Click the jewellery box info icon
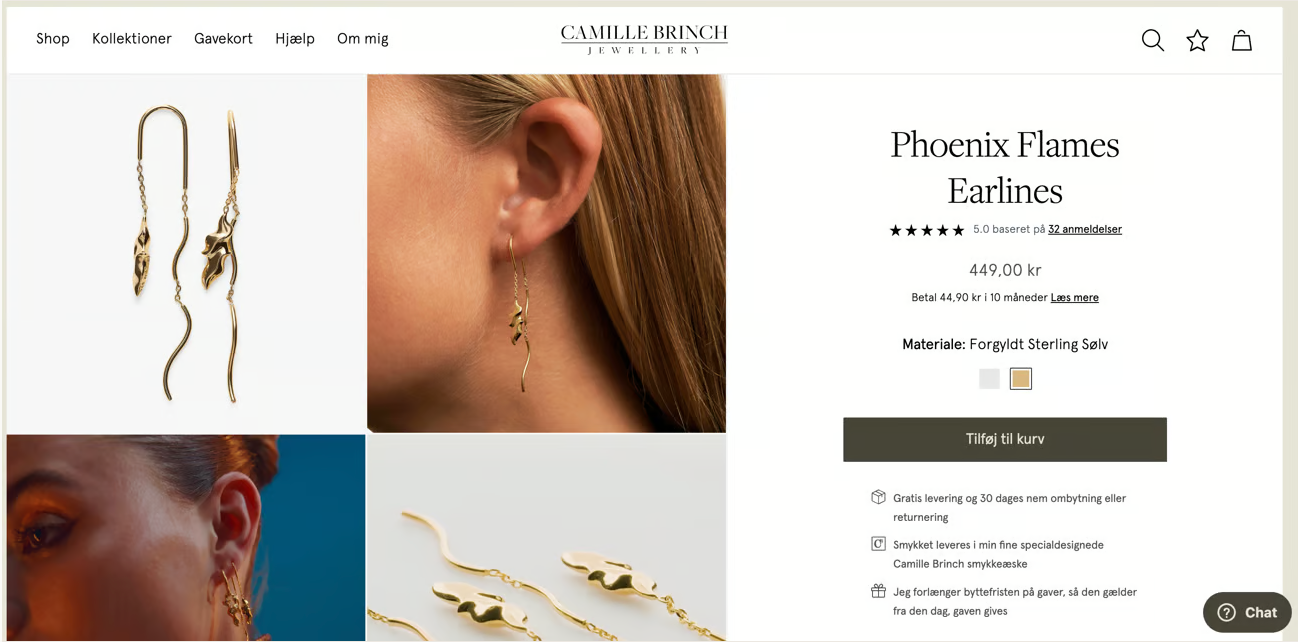Viewport: 1298px width, 642px height. click(x=878, y=544)
